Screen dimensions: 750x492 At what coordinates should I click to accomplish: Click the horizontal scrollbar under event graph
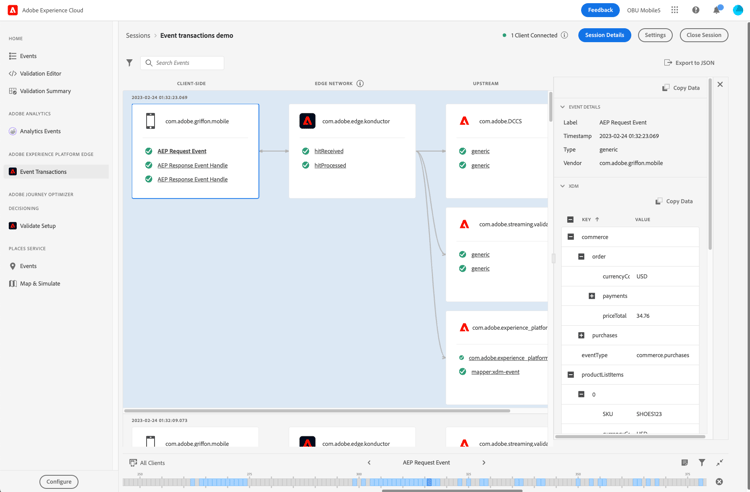pyautogui.click(x=317, y=410)
